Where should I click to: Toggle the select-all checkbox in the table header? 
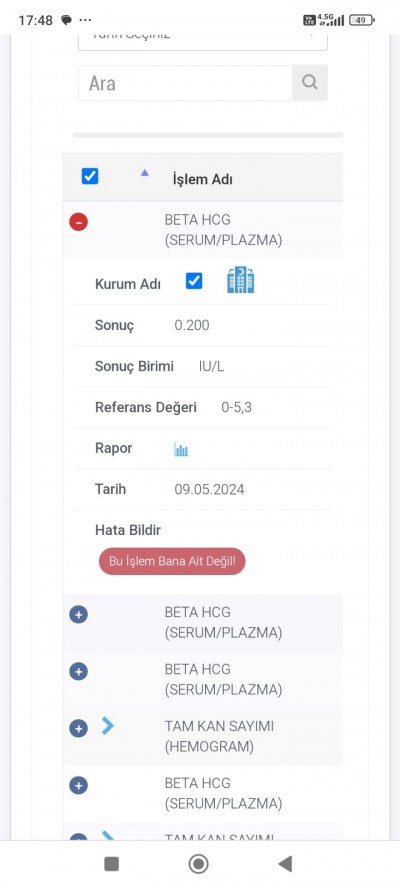[90, 176]
